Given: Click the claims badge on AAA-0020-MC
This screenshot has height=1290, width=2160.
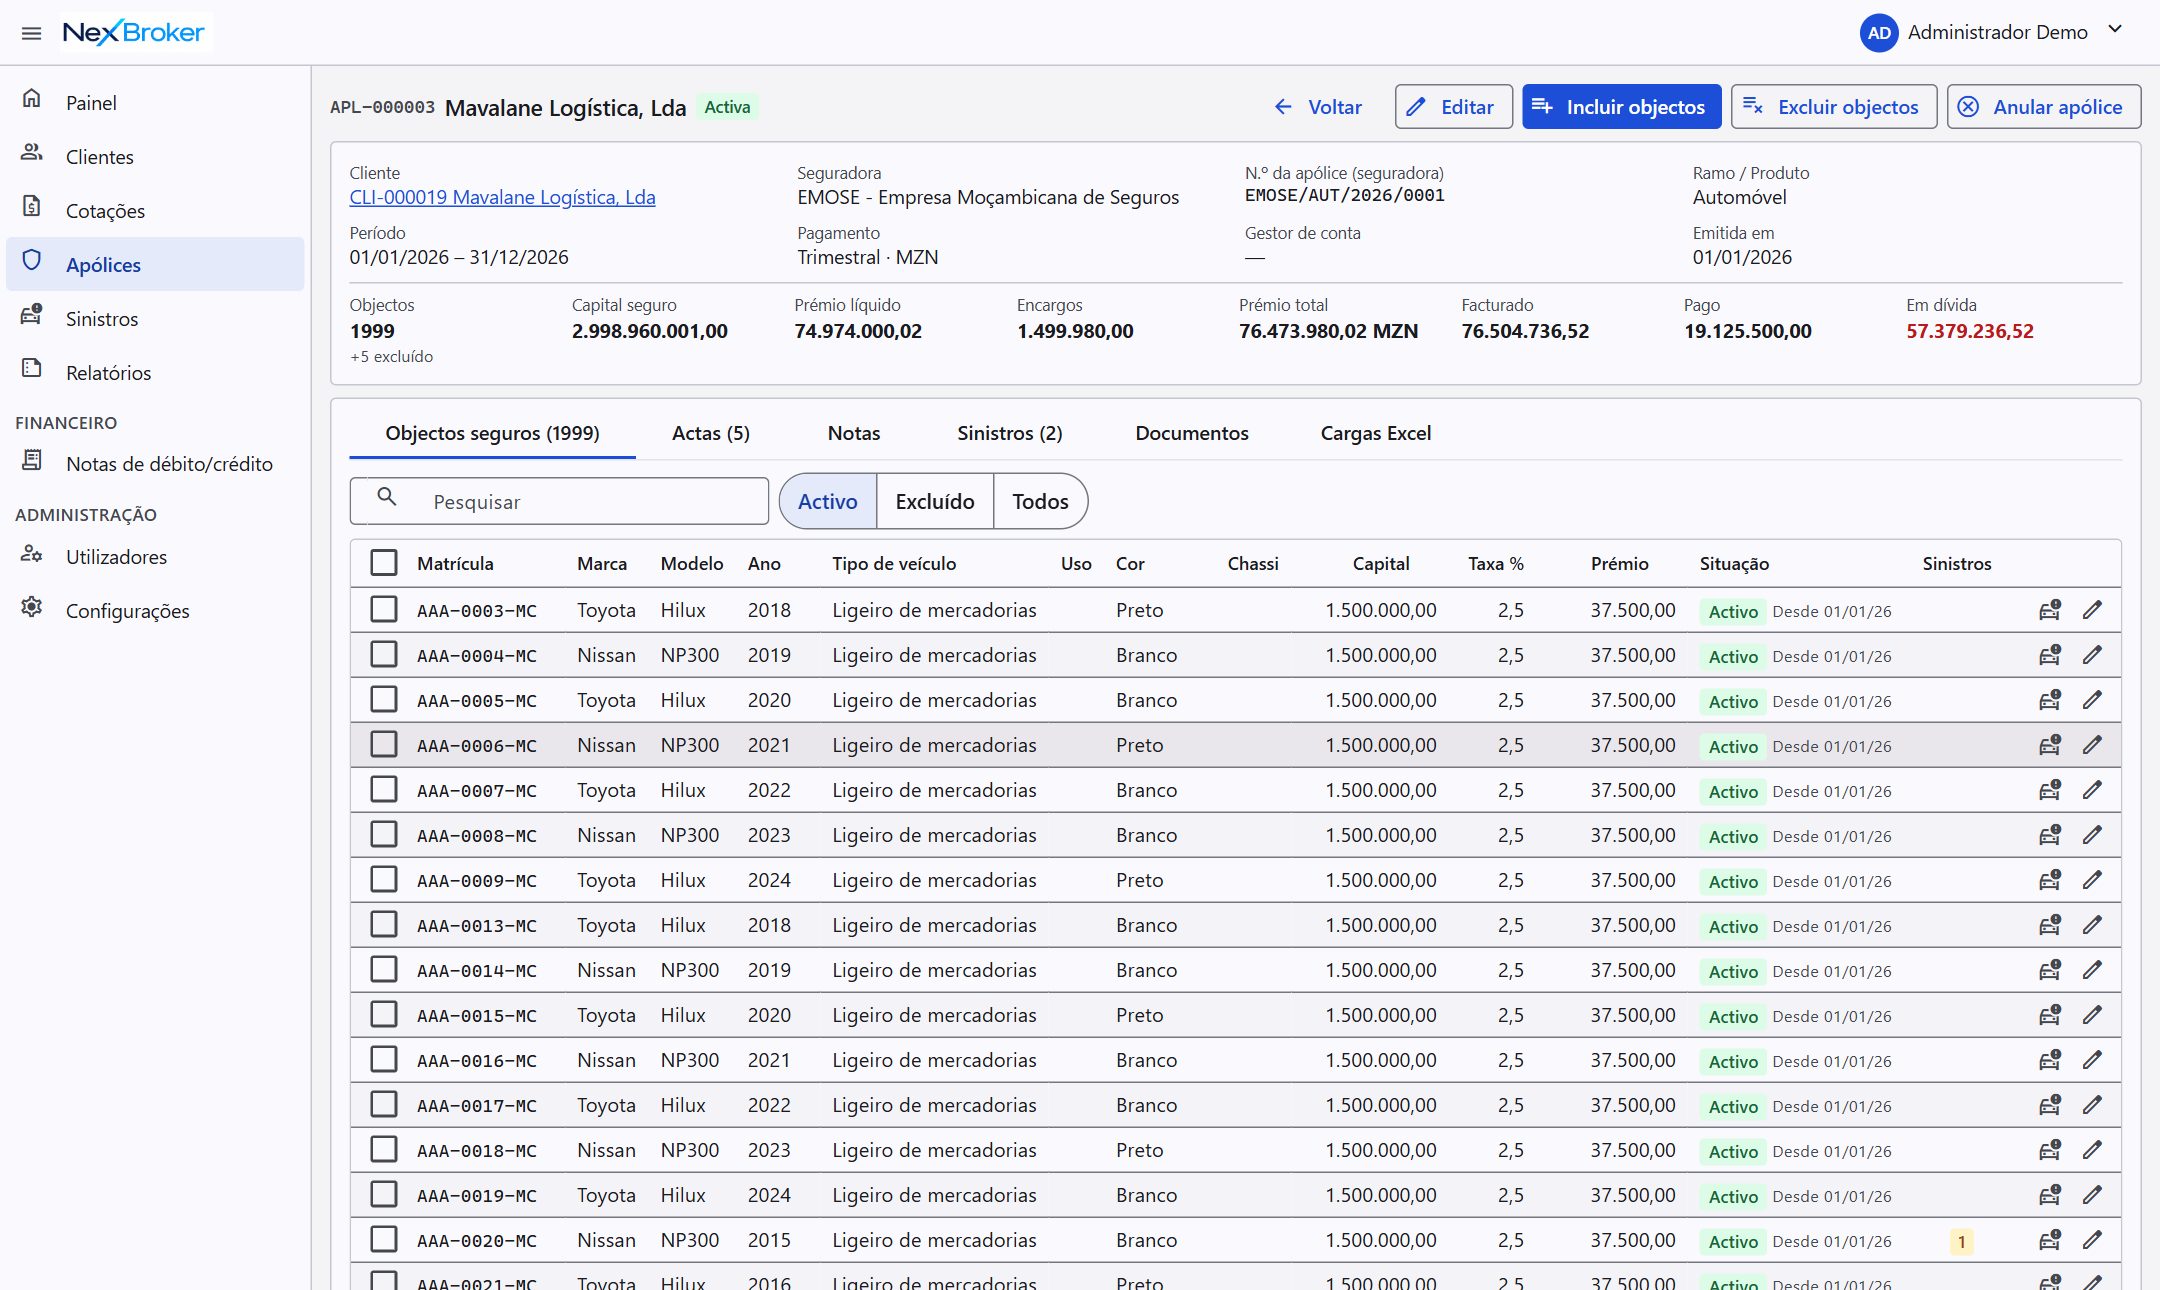Looking at the screenshot, I should 1961,1242.
